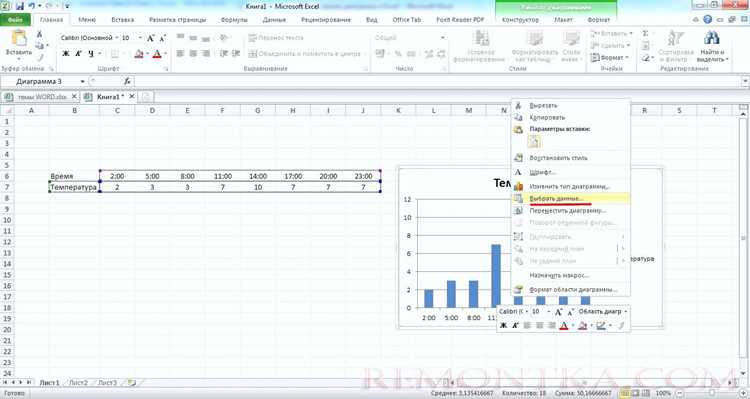Open the font size dropdown in ribbon
The width and height of the screenshot is (750, 399).
140,38
